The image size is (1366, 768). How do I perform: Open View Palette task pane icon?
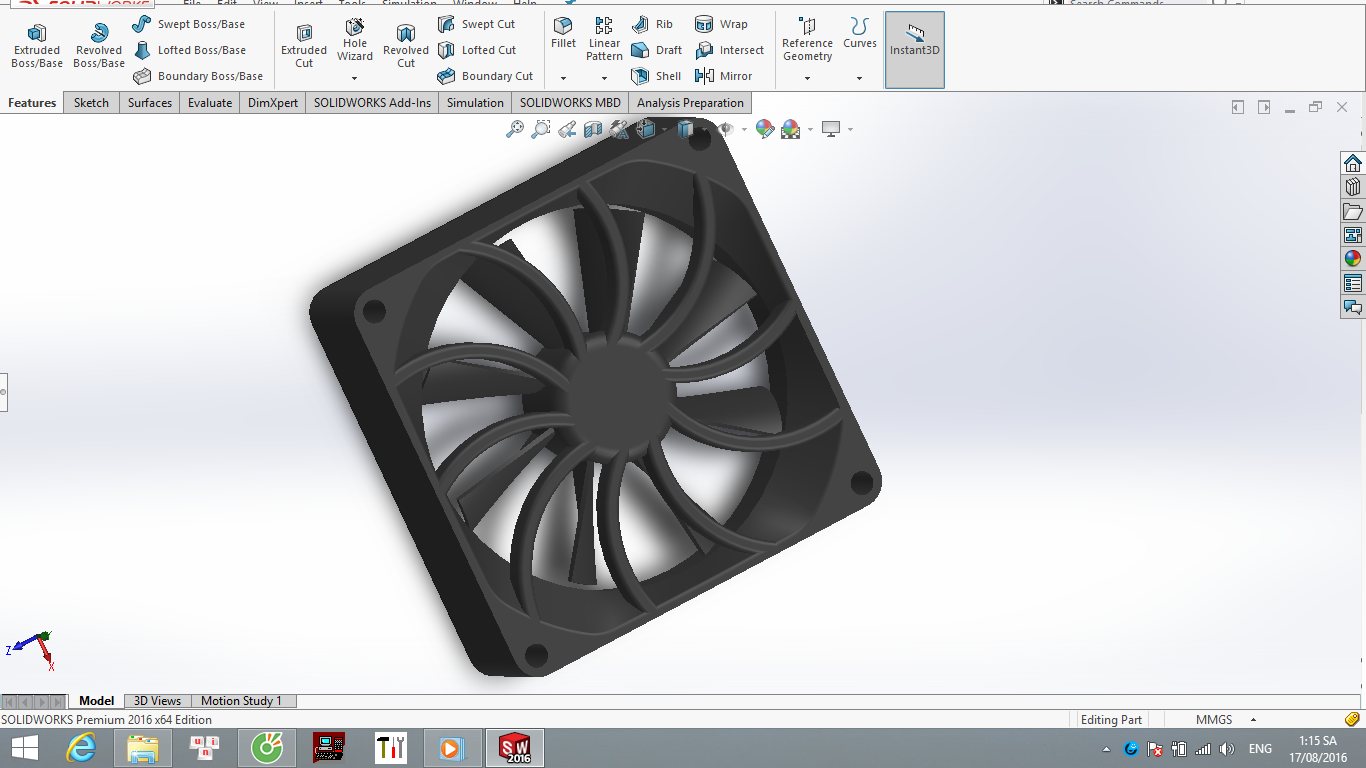(x=1353, y=235)
